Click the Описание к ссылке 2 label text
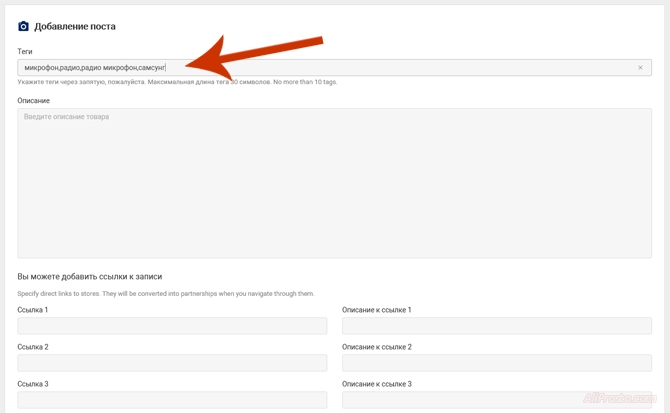The width and height of the screenshot is (670, 413). tap(376, 347)
